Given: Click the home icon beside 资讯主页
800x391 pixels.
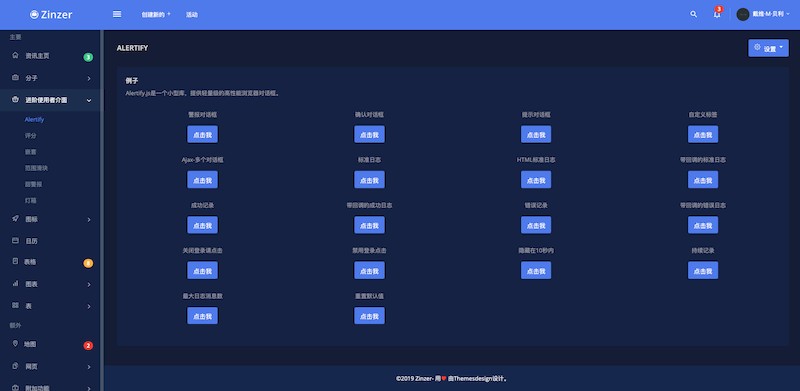Looking at the screenshot, I should tap(15, 55).
